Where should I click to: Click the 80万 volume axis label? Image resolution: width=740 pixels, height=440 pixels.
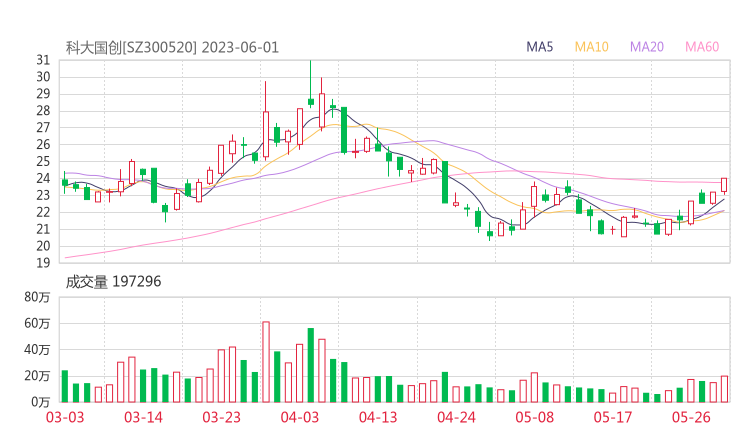37,297
